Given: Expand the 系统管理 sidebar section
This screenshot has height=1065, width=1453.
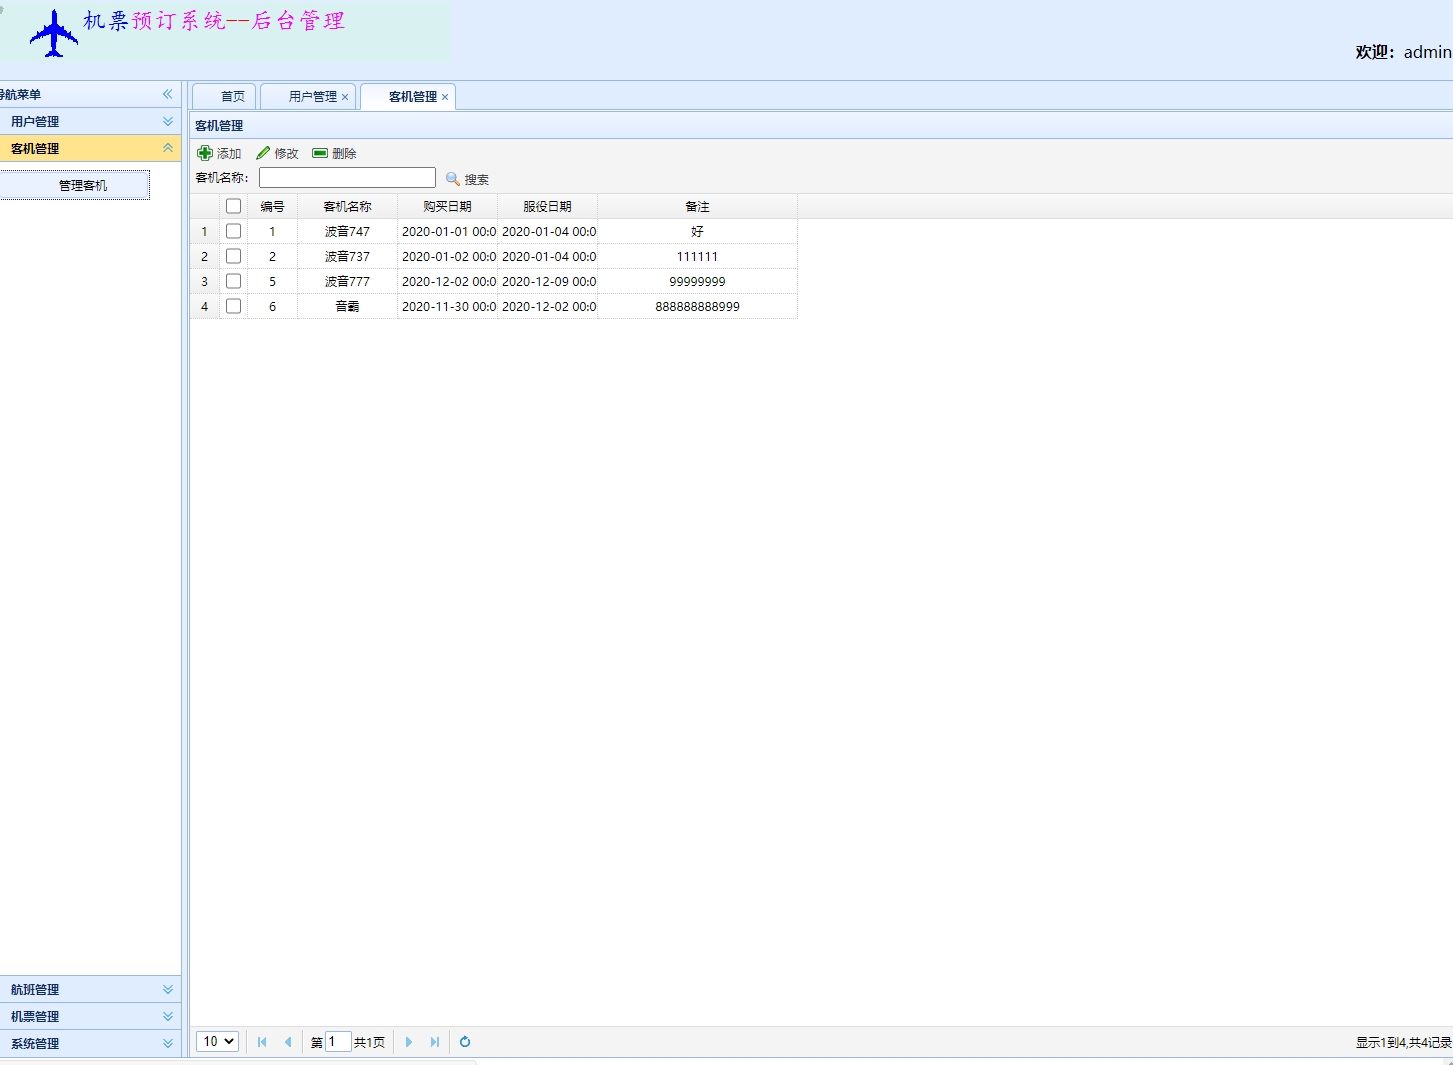Looking at the screenshot, I should [x=168, y=1043].
